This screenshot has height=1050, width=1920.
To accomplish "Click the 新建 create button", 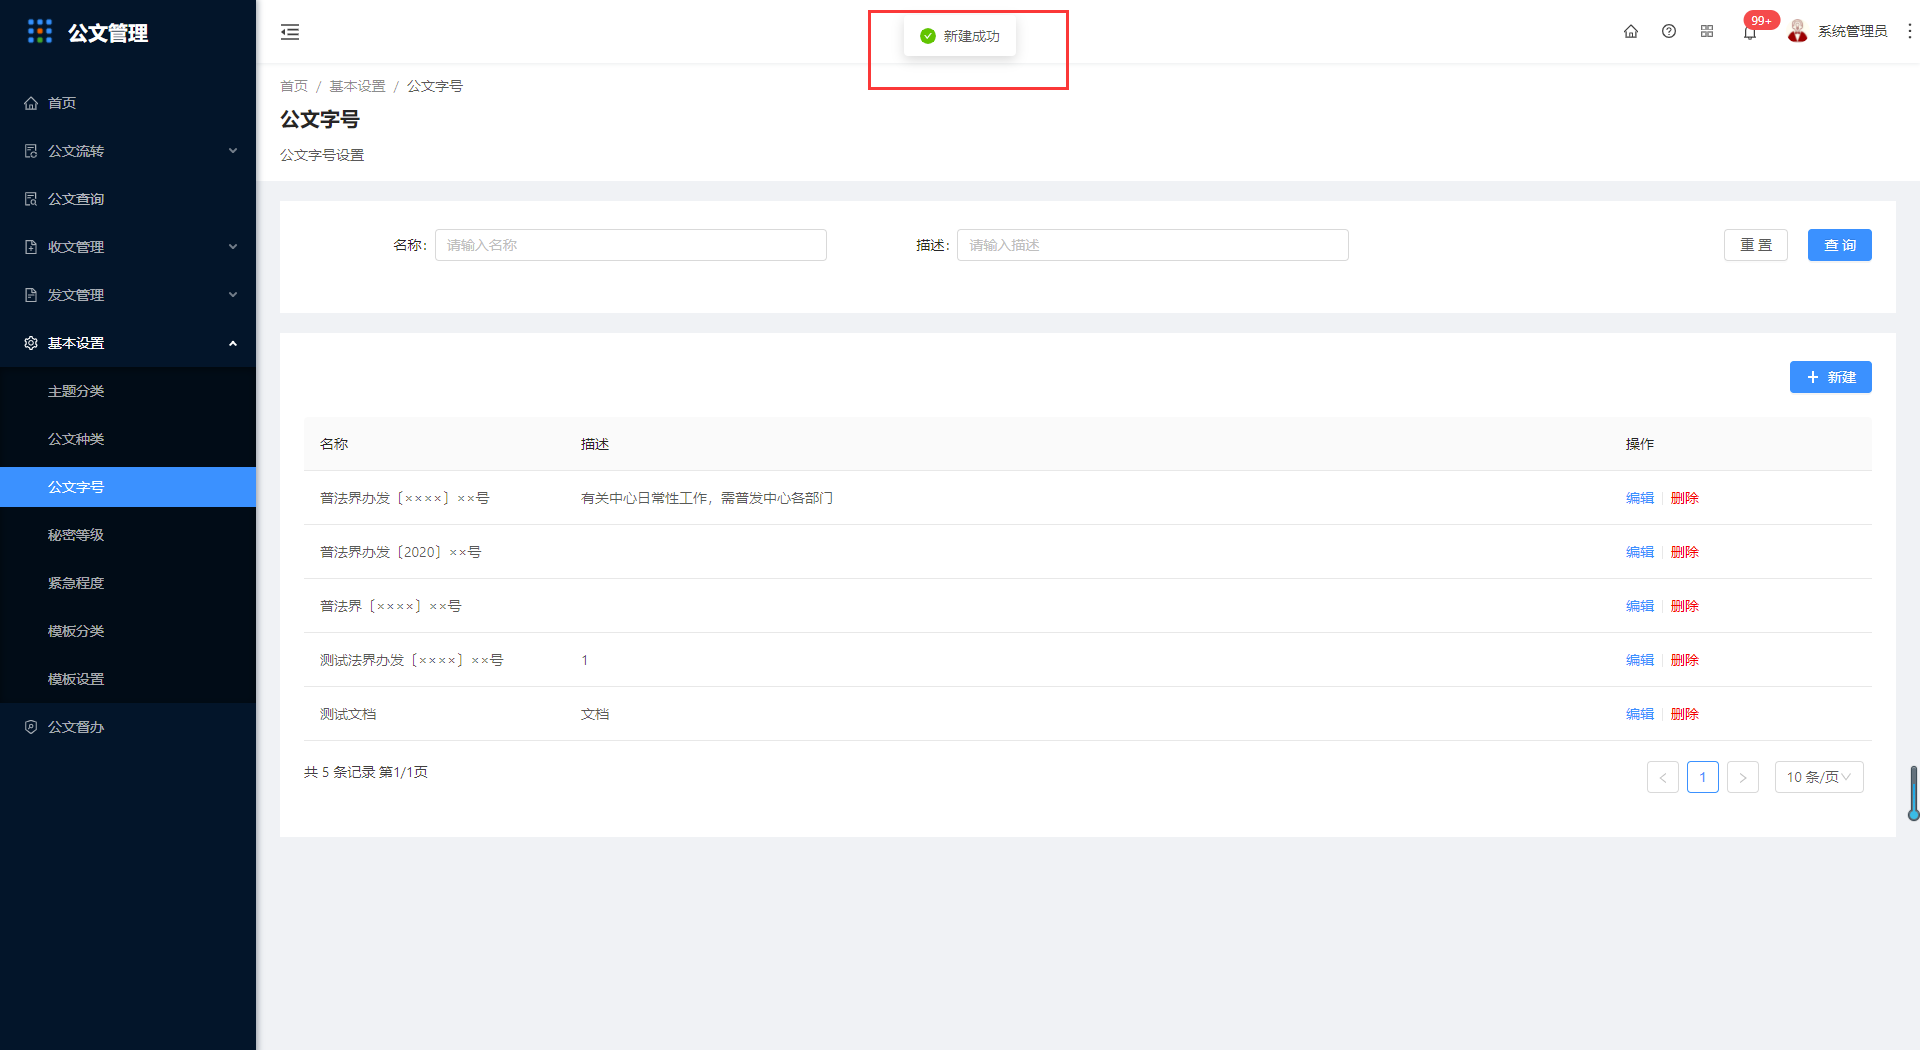I will (x=1831, y=377).
